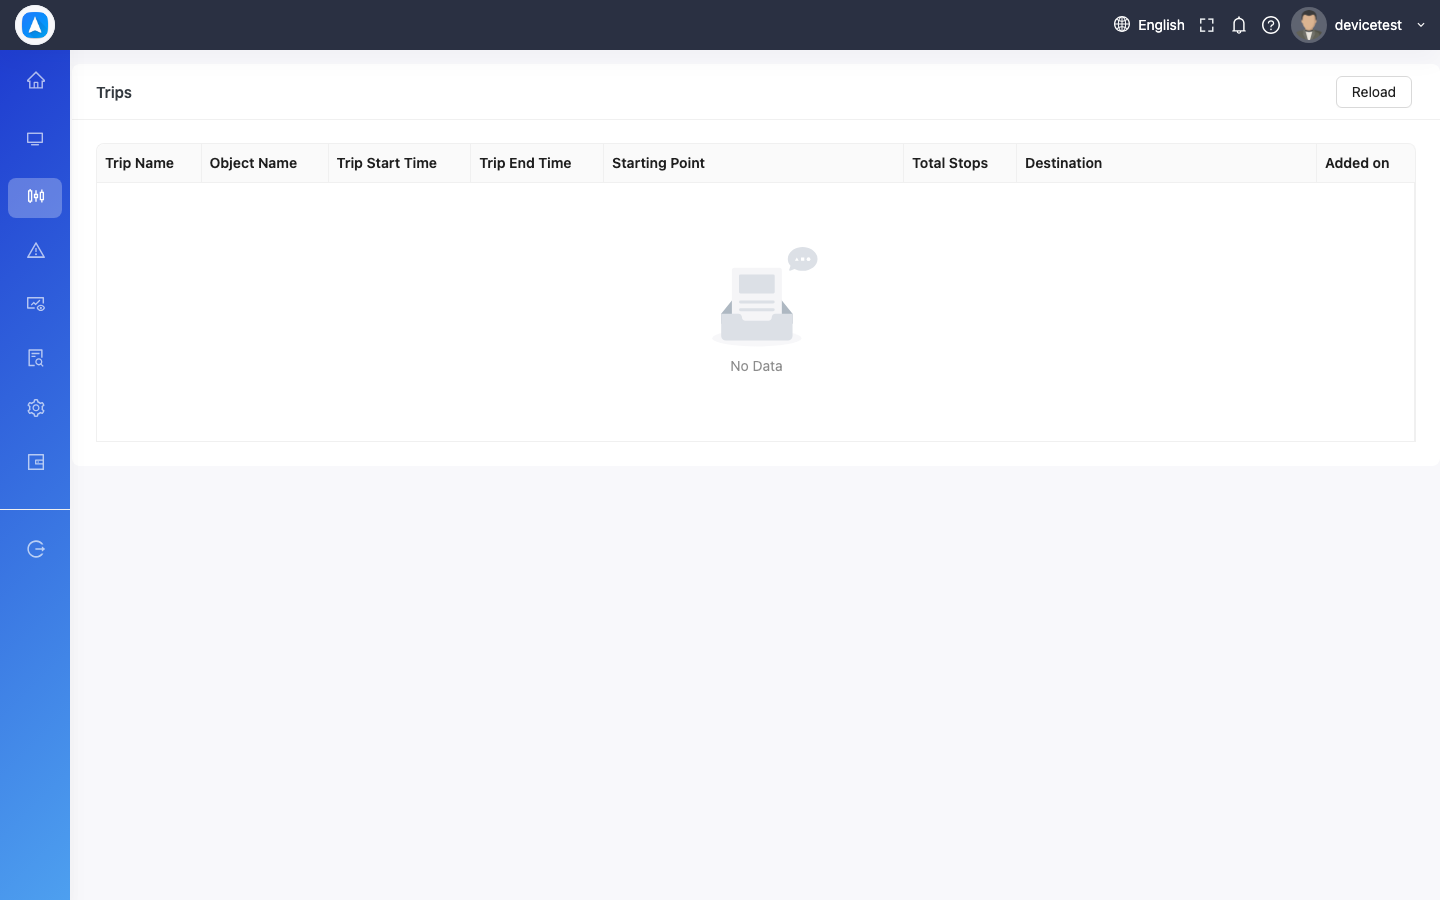
Task: Toggle fullscreen mode icon
Action: 1207,25
